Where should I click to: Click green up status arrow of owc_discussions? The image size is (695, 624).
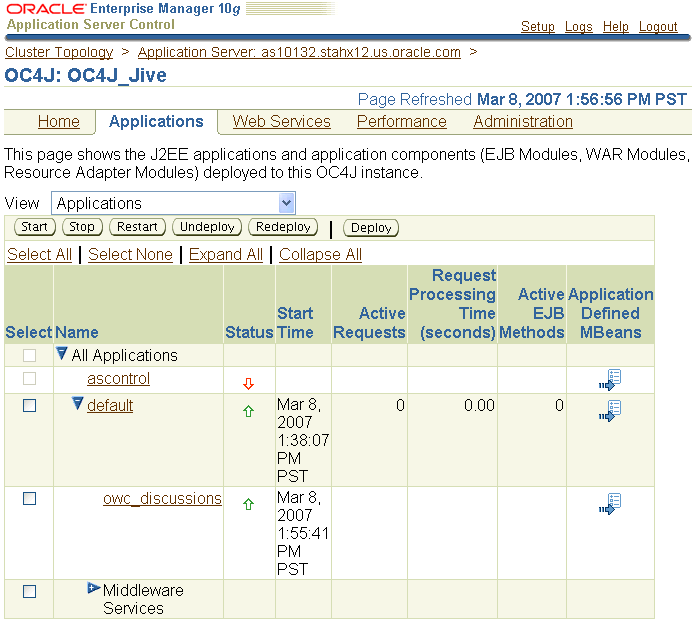248,504
